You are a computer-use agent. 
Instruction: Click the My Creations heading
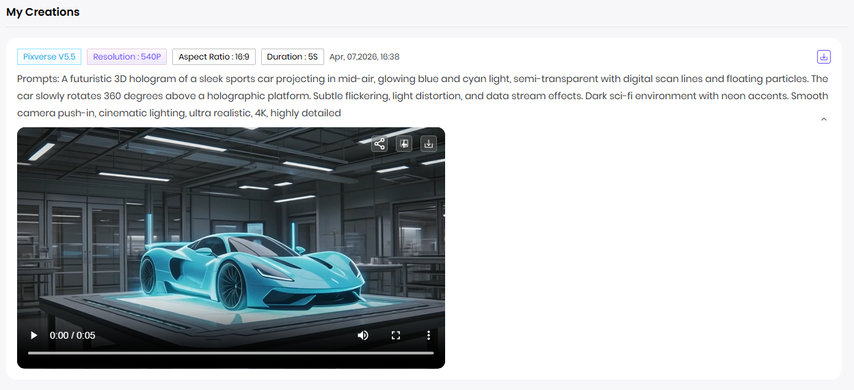tap(43, 12)
